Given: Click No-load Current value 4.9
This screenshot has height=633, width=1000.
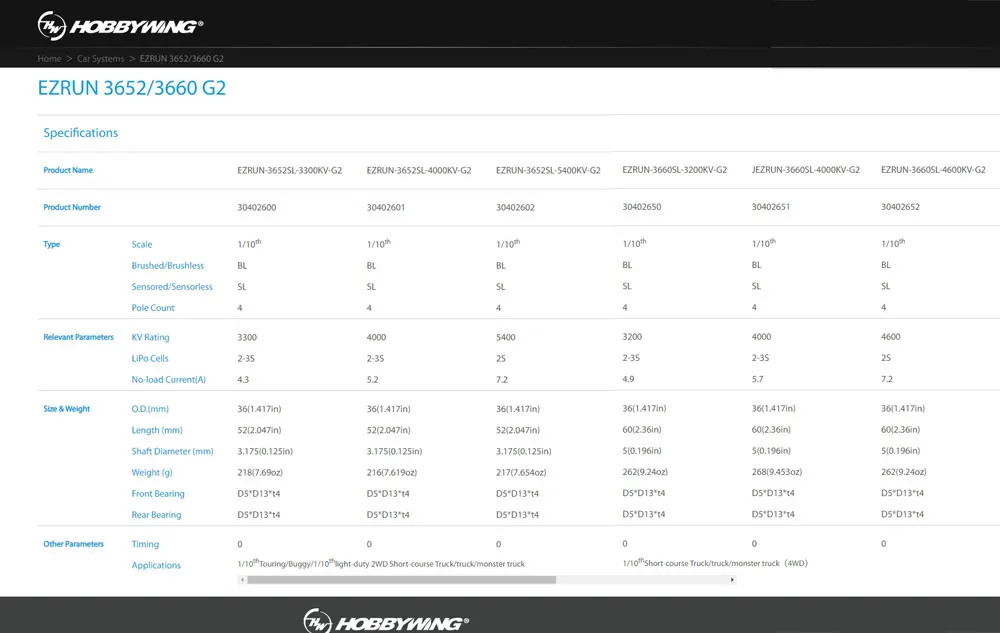Looking at the screenshot, I should click(628, 379).
